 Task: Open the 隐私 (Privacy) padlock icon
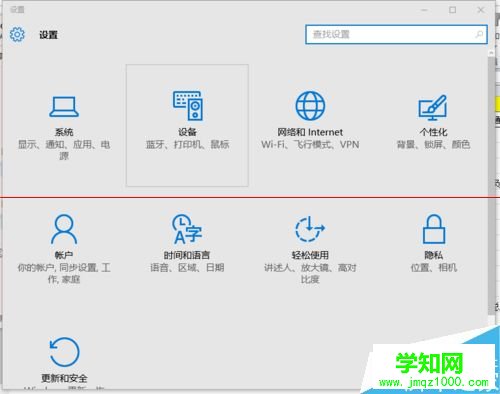[x=434, y=229]
